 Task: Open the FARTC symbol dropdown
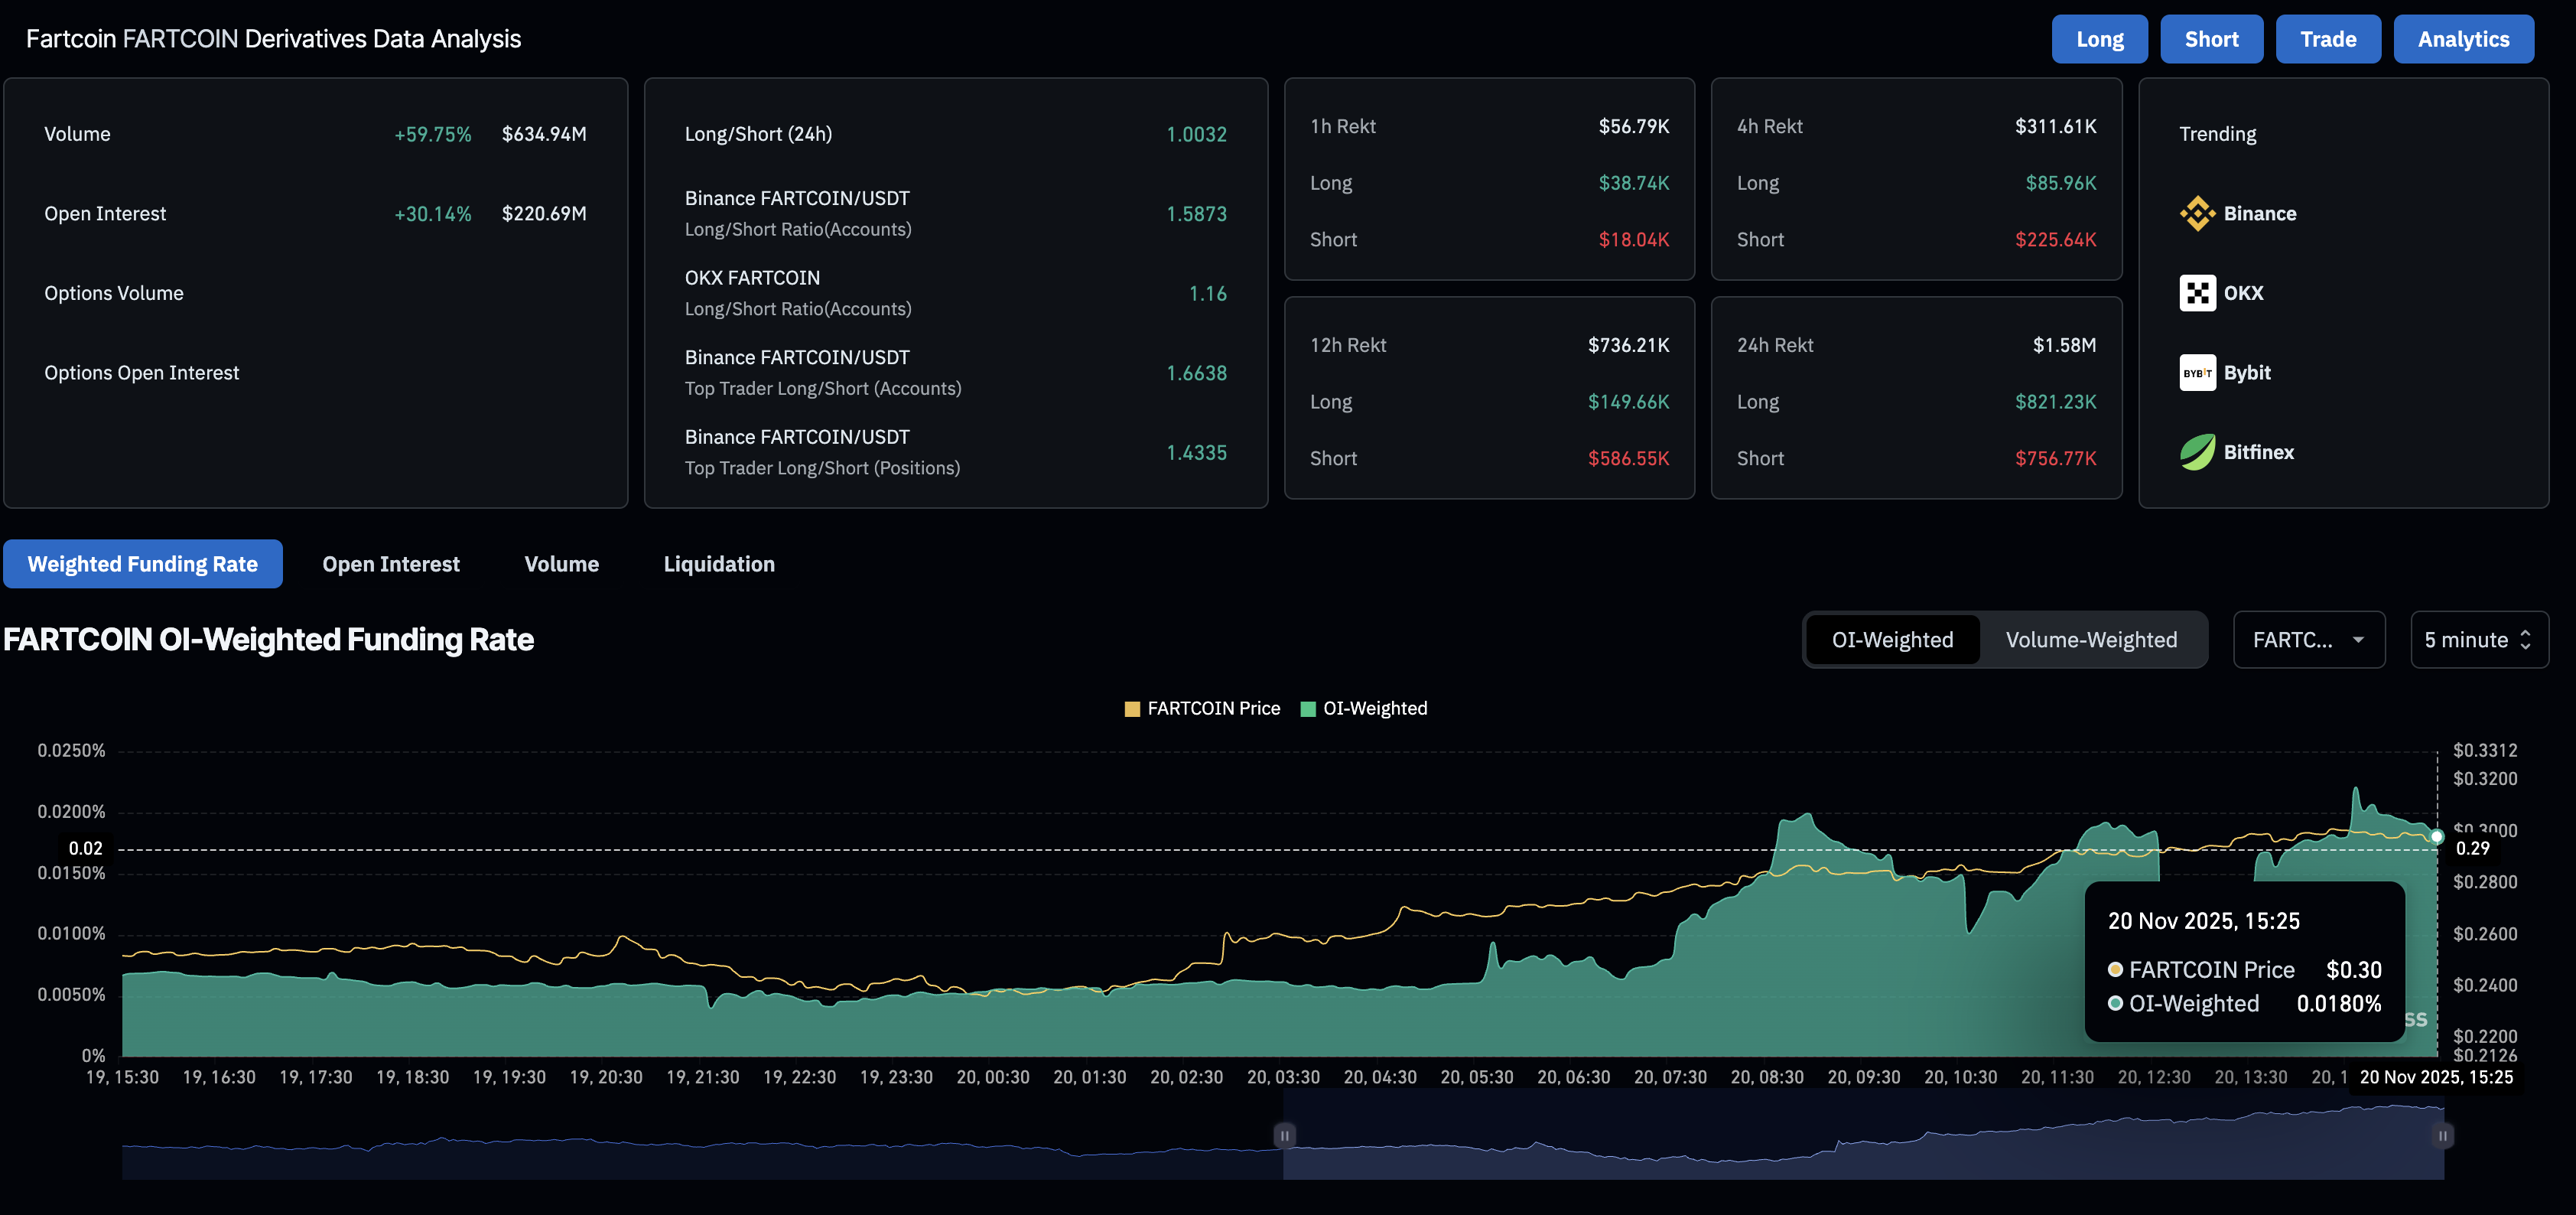pos(2309,639)
